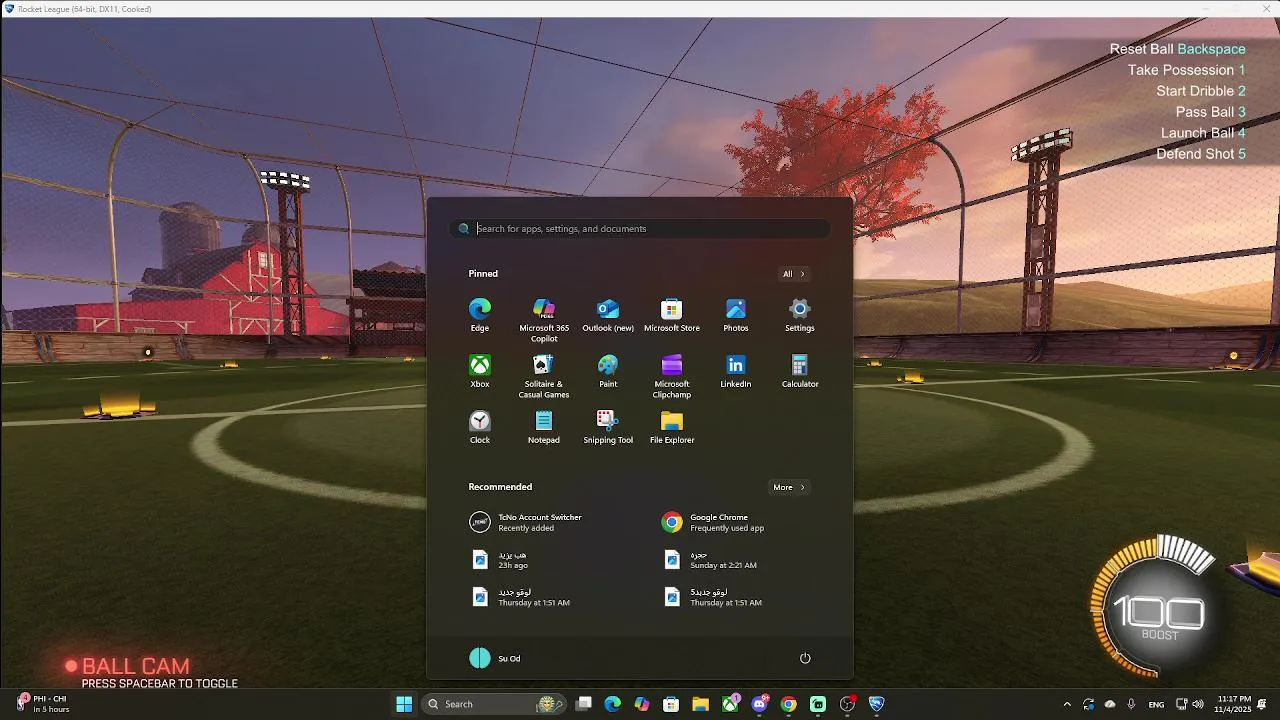Open Su Od user account menu
The image size is (1280, 720).
pos(495,658)
